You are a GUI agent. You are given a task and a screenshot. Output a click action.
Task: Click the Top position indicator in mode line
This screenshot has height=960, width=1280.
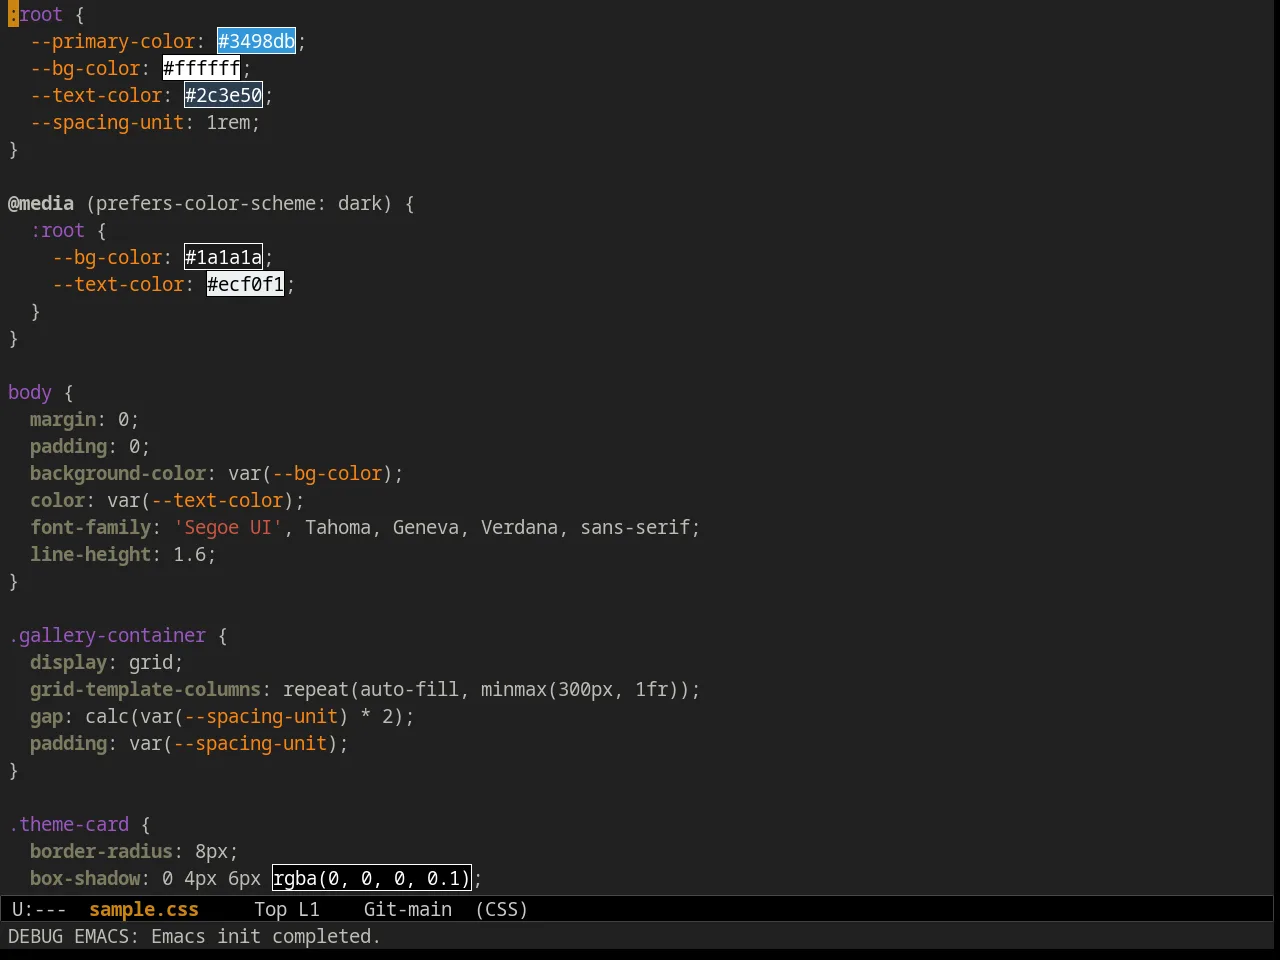coord(270,909)
